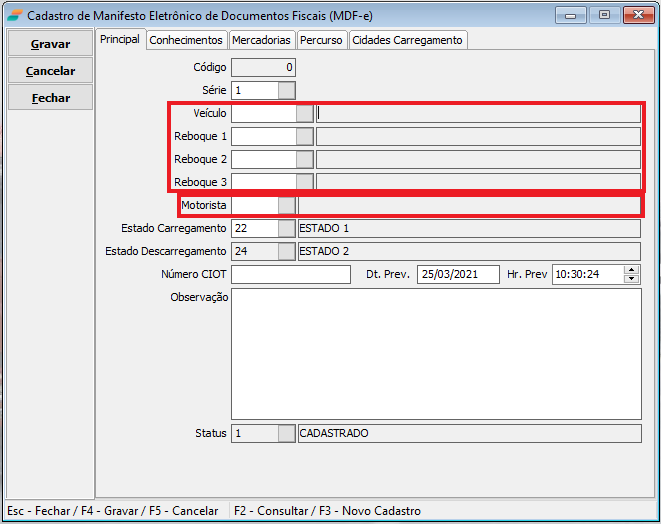661x524 pixels.
Task: Open Estado Descarregamento lookup button
Action: [x=287, y=251]
